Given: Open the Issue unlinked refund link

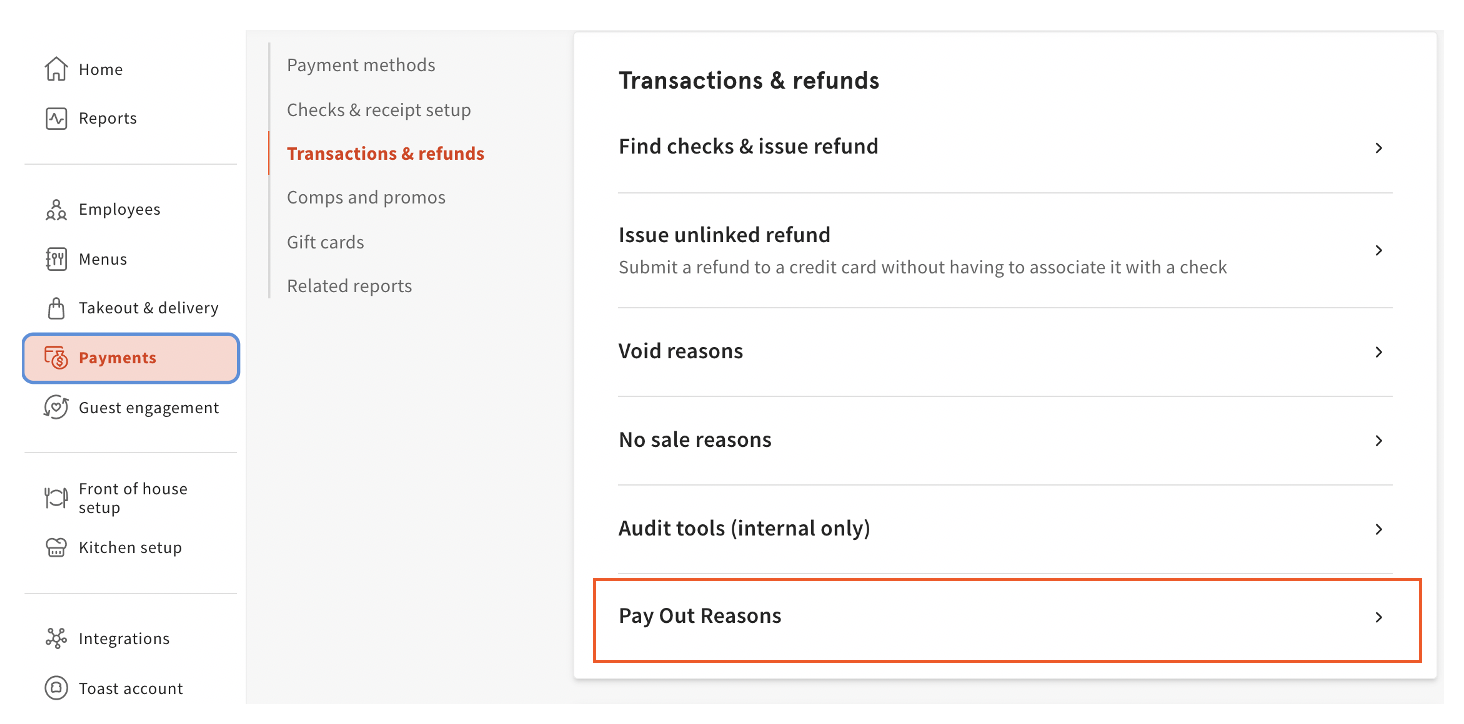Looking at the screenshot, I should (724, 235).
